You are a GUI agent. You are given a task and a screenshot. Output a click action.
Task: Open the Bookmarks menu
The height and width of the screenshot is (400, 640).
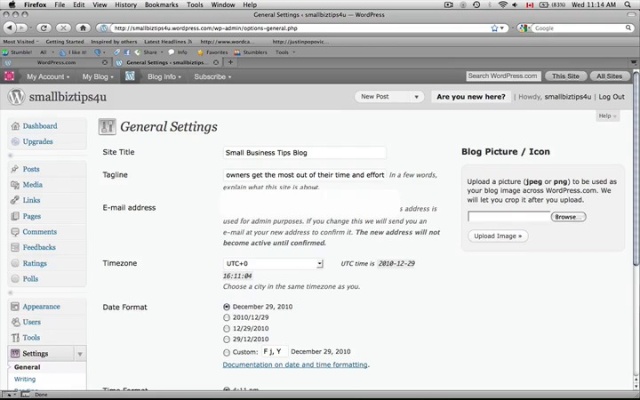click(161, 5)
